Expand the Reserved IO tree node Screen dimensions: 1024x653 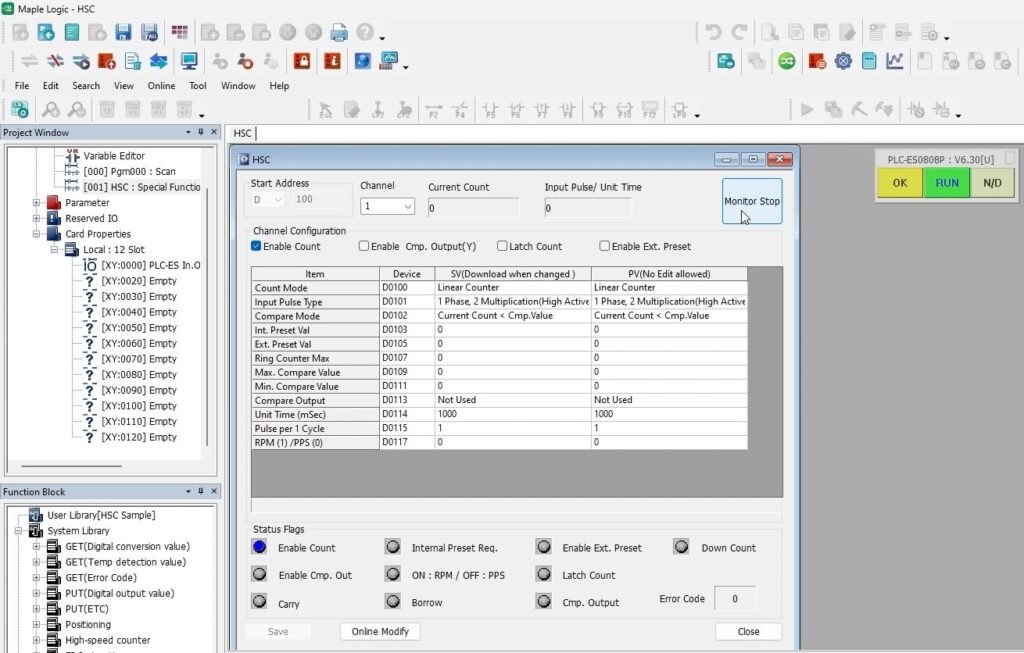pos(37,218)
